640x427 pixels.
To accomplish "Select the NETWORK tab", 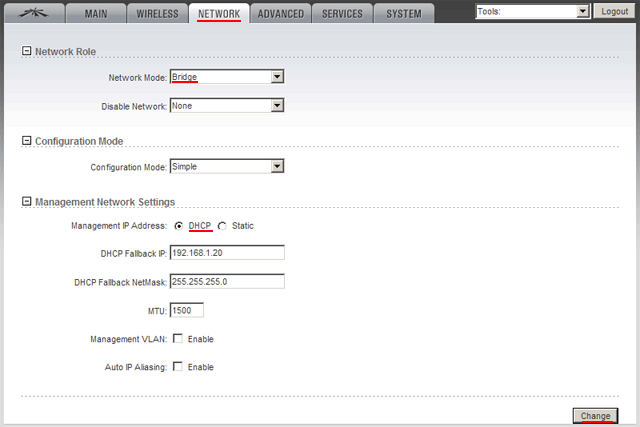I will (x=219, y=13).
